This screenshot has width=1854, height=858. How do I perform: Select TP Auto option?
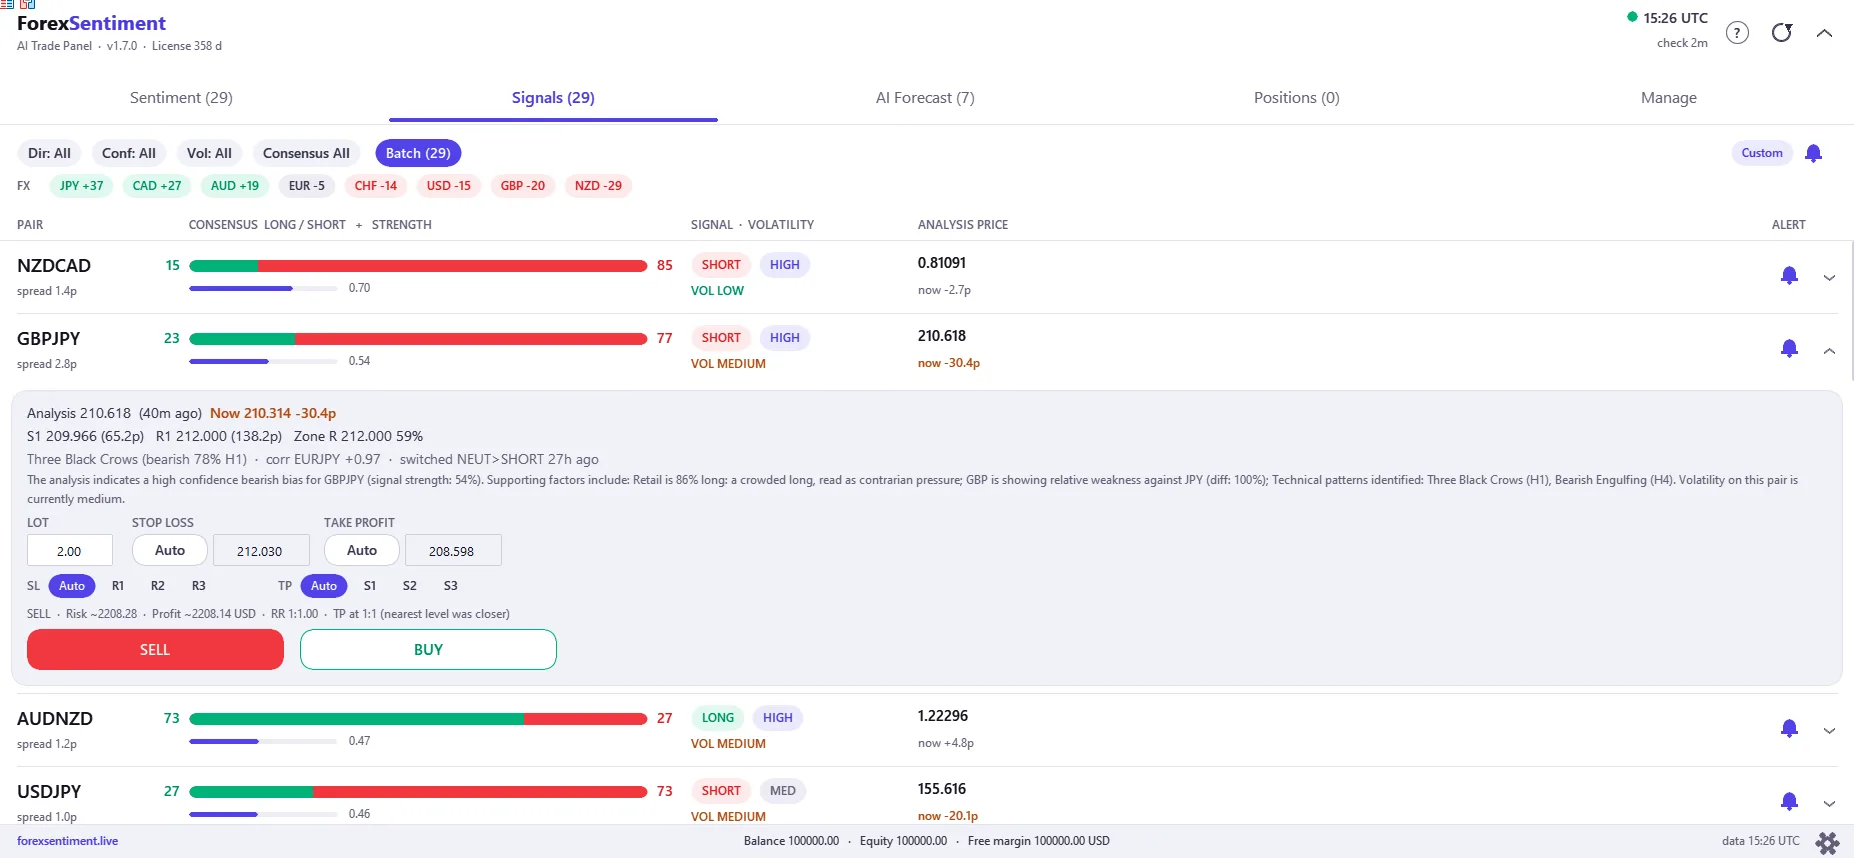pos(324,586)
